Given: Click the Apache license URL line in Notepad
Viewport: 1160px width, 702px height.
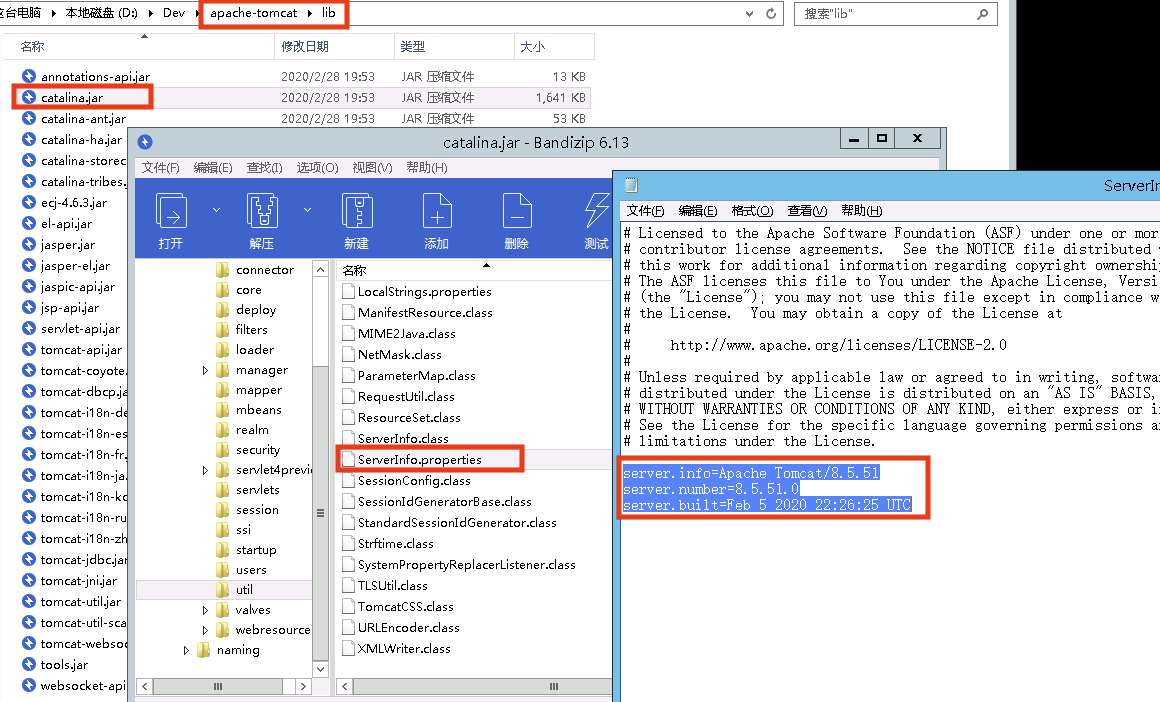Looking at the screenshot, I should (x=838, y=345).
